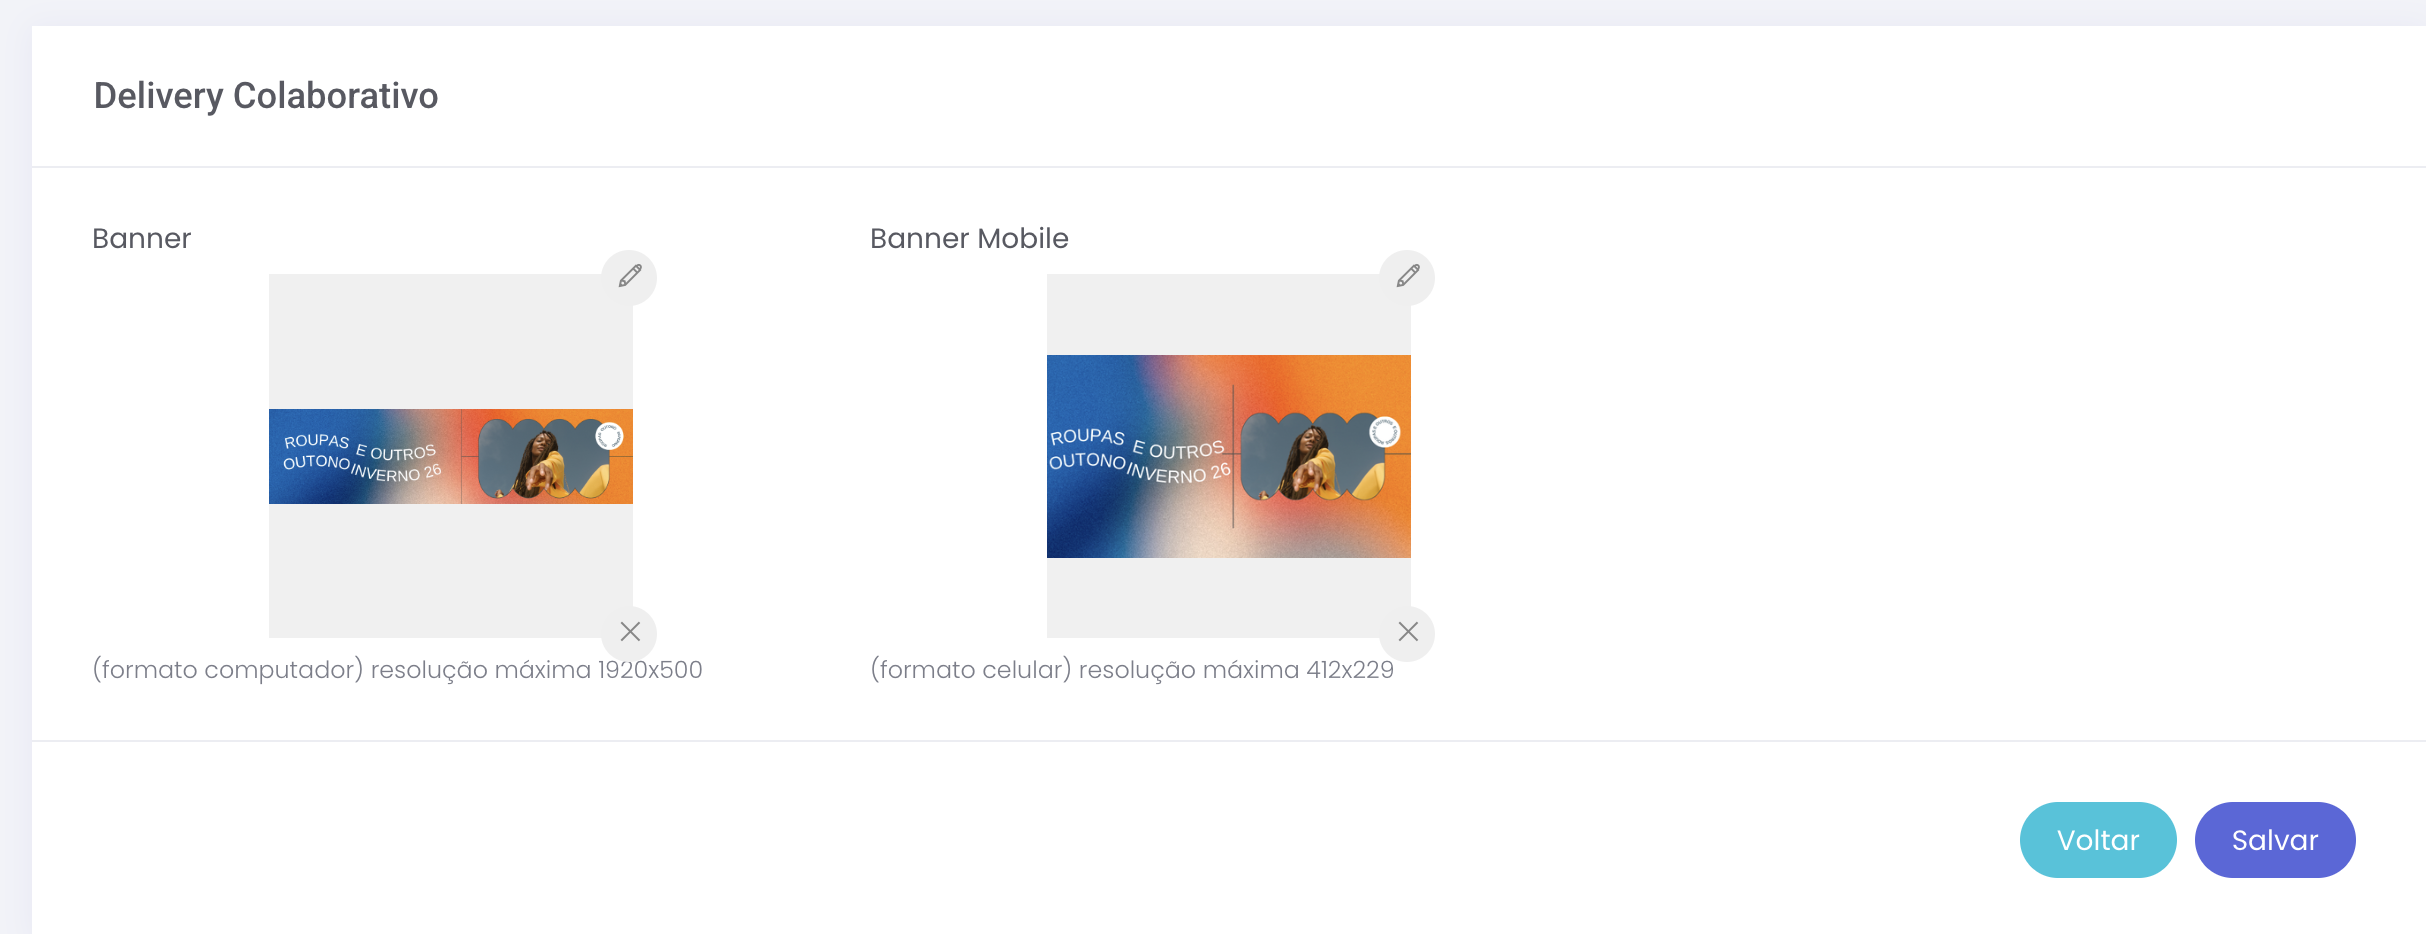Click the circular badge in mobile banner

(1384, 432)
